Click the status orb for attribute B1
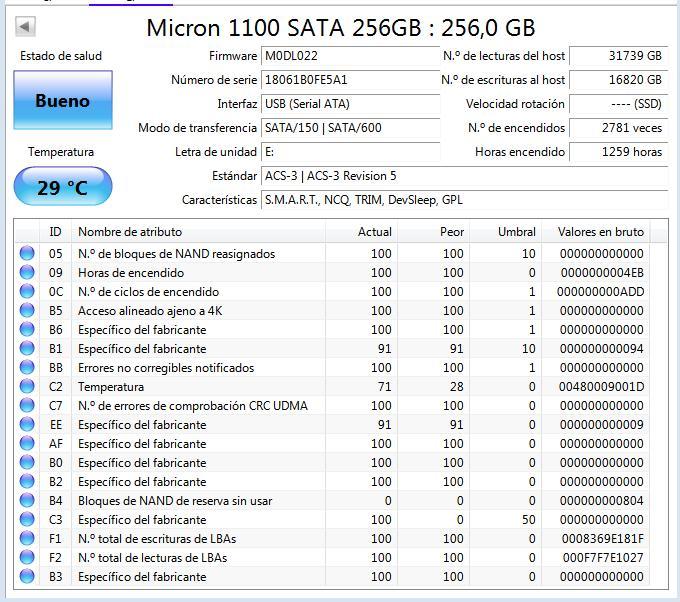Image resolution: width=680 pixels, height=602 pixels. coord(27,348)
